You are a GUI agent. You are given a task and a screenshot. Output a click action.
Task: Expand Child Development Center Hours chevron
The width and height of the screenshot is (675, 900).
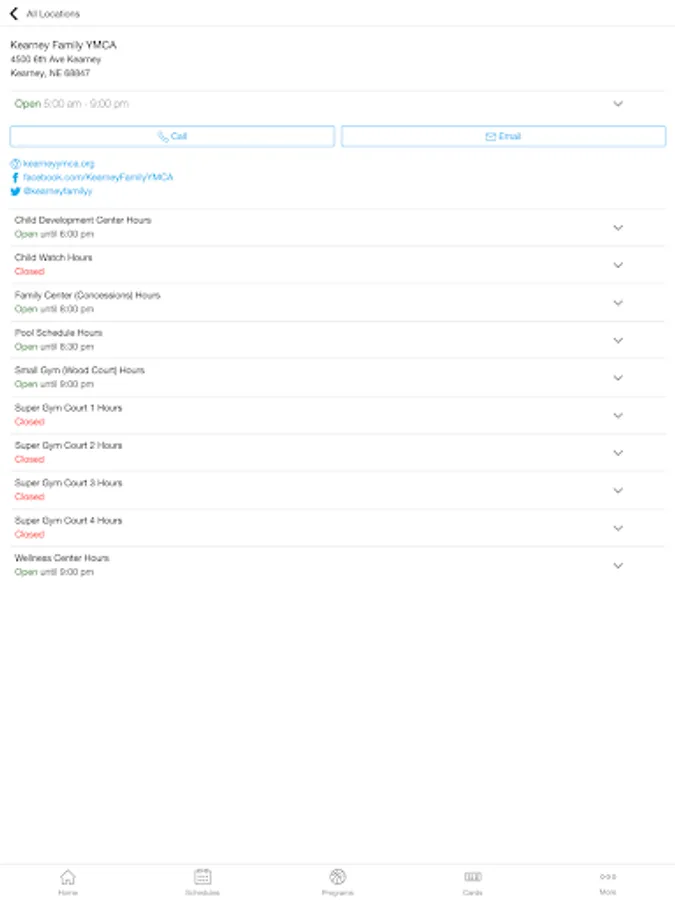click(x=618, y=228)
